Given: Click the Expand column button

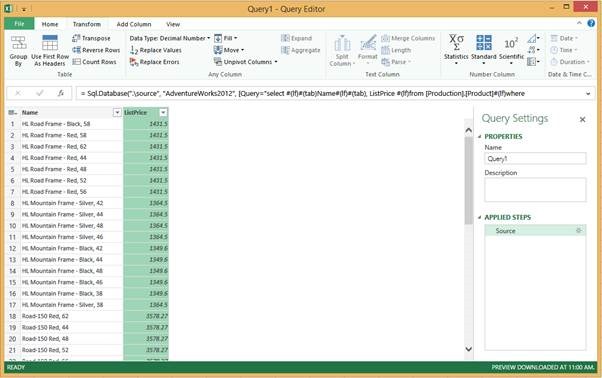Looking at the screenshot, I should tap(296, 38).
